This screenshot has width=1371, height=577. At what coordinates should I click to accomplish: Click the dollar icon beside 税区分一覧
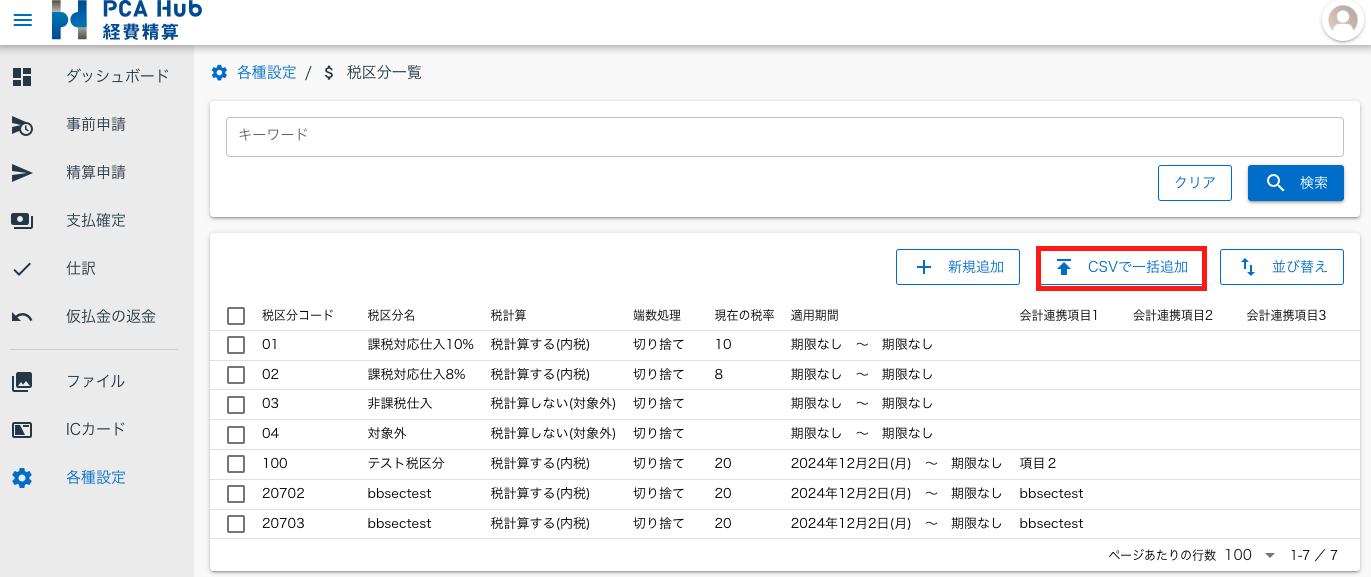329,73
